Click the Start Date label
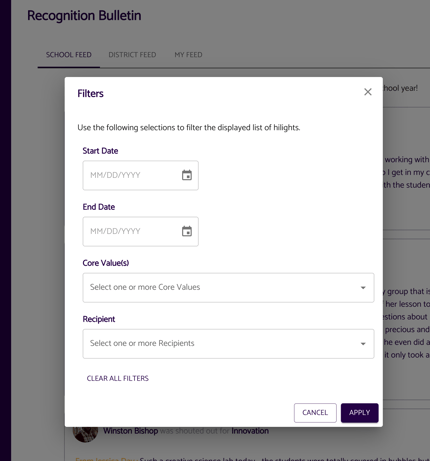This screenshot has width=430, height=461. coord(100,151)
